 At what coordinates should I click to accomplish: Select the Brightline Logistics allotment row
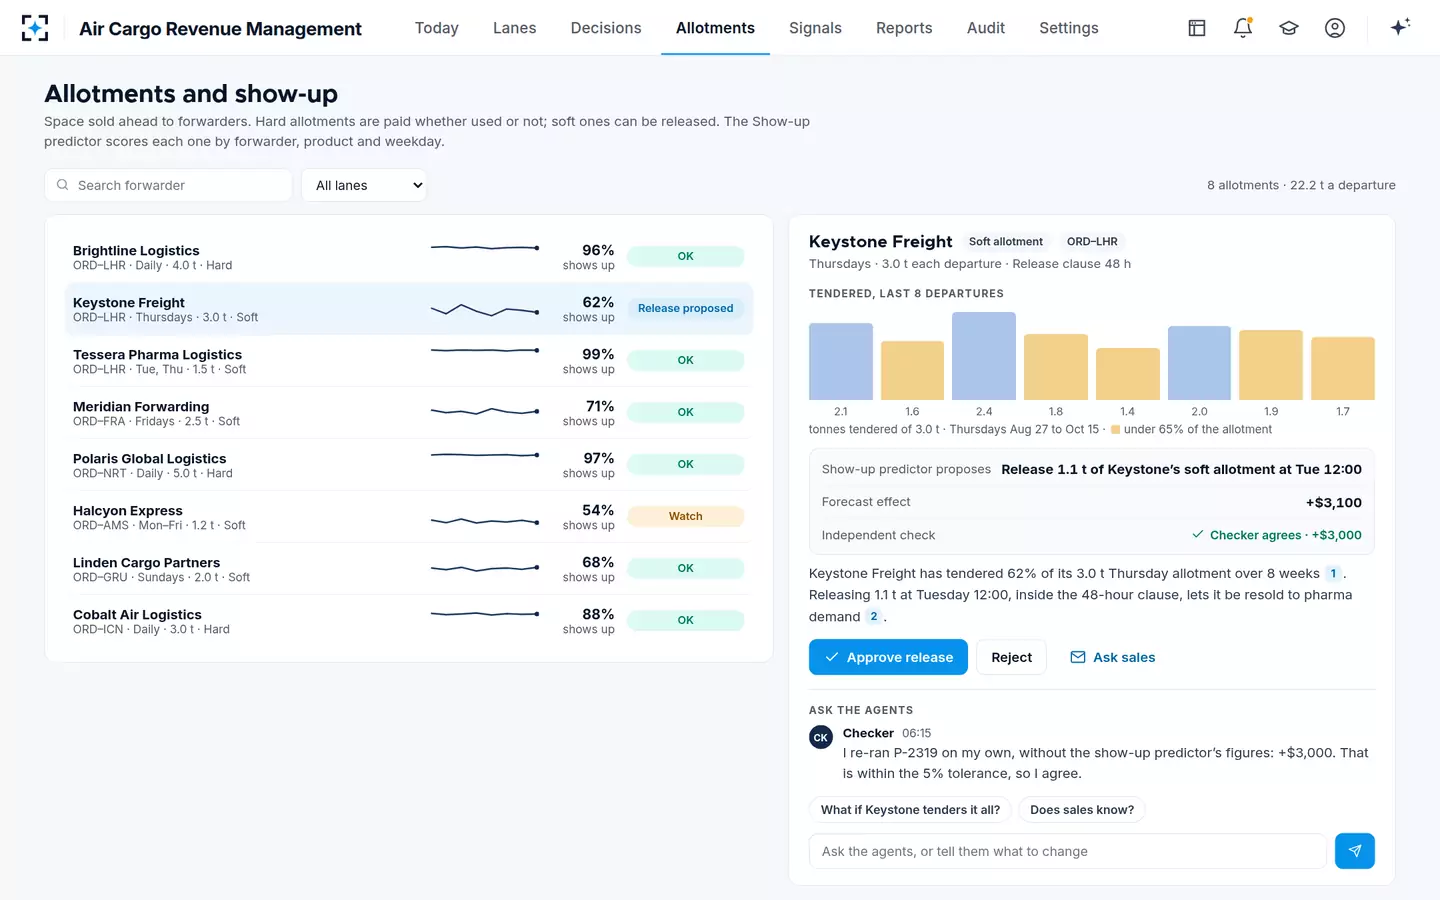pyautogui.click(x=409, y=257)
